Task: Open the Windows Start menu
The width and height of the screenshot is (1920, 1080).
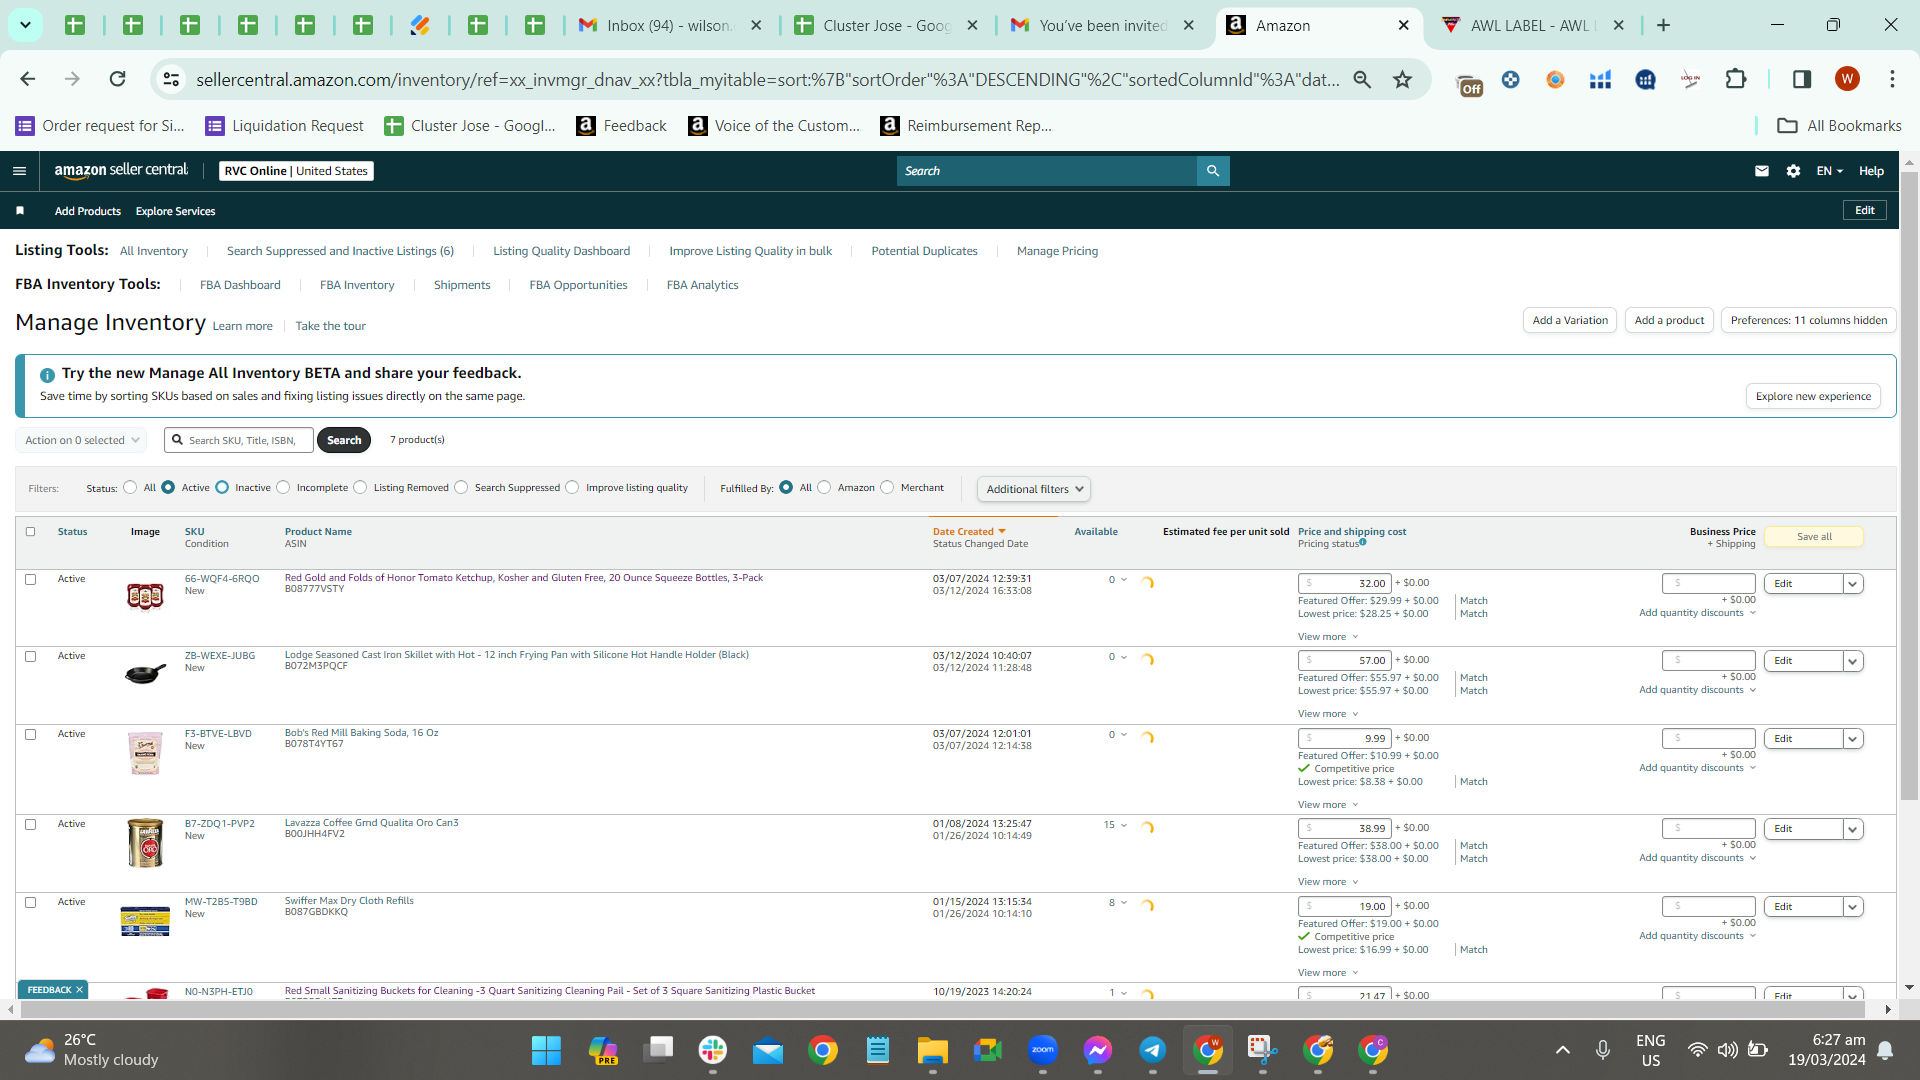Action: tap(546, 1051)
